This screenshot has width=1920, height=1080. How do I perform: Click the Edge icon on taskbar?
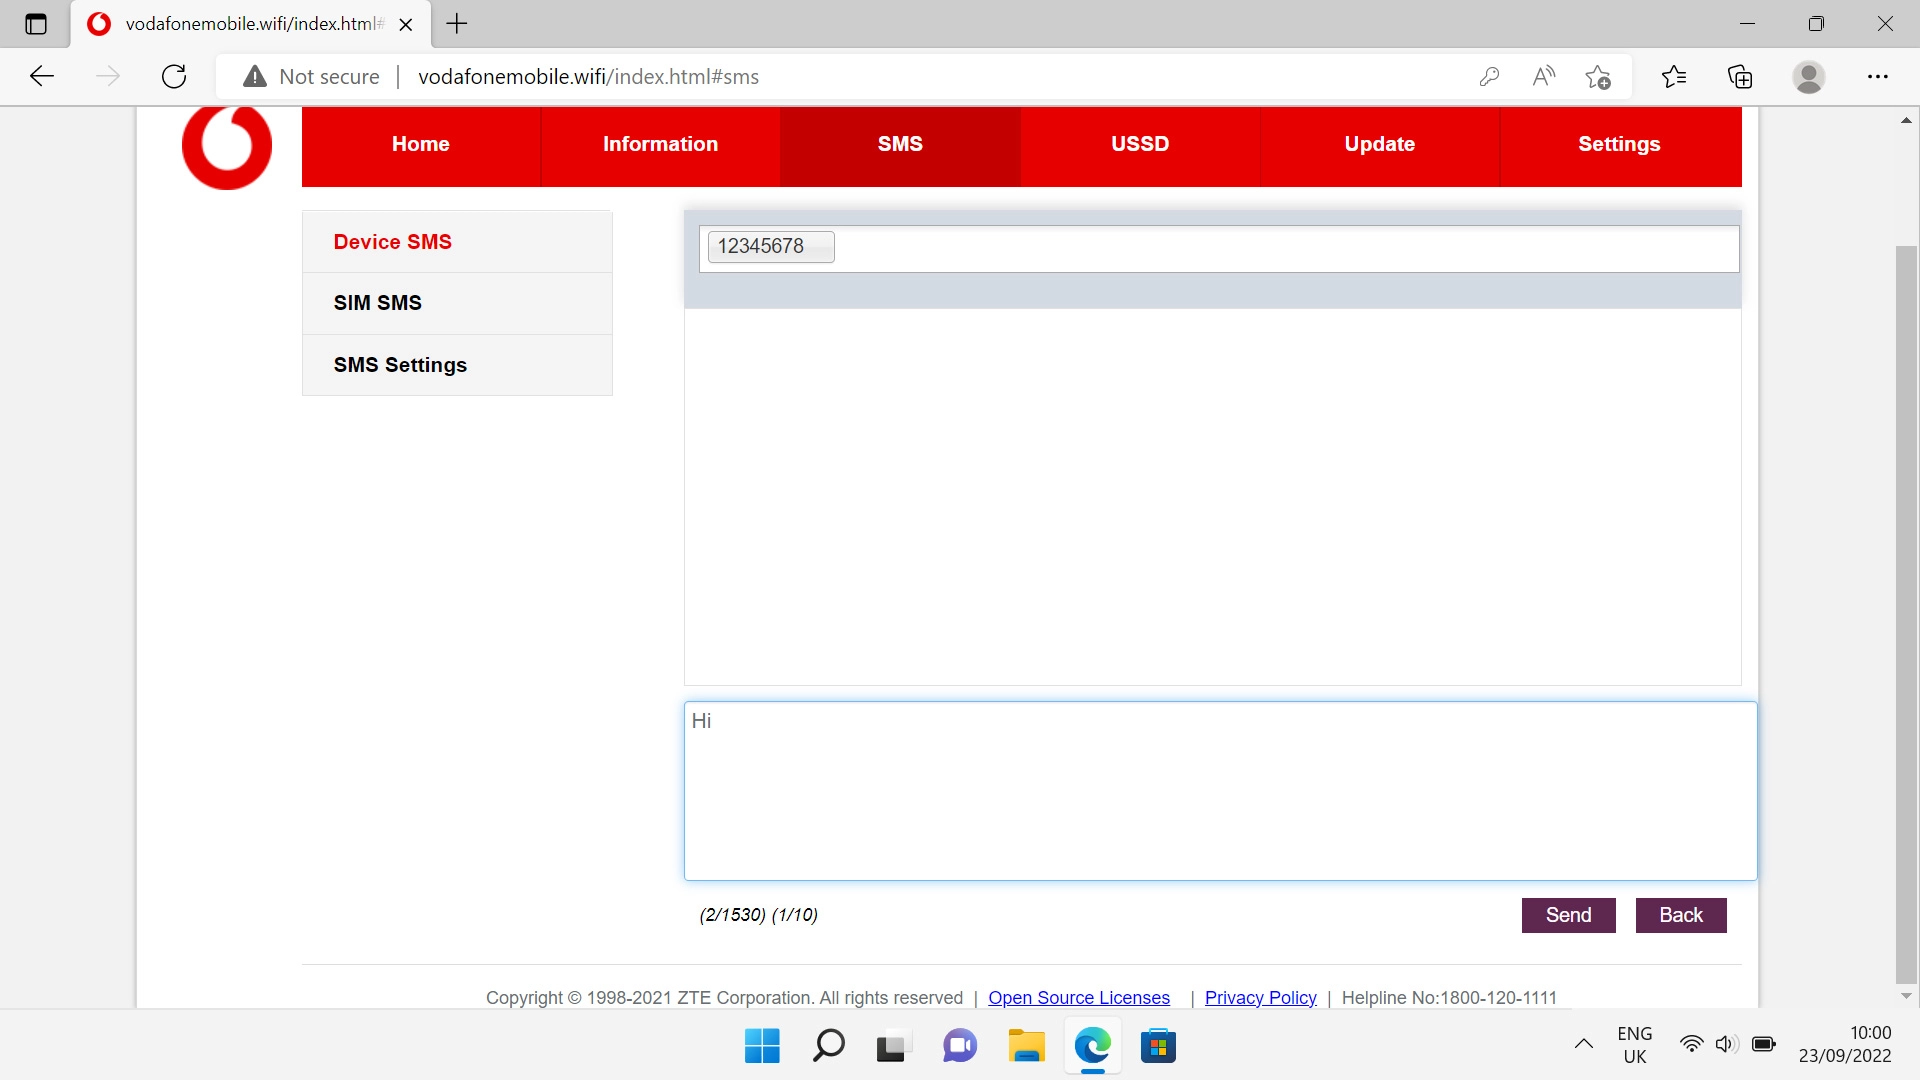coord(1093,1046)
